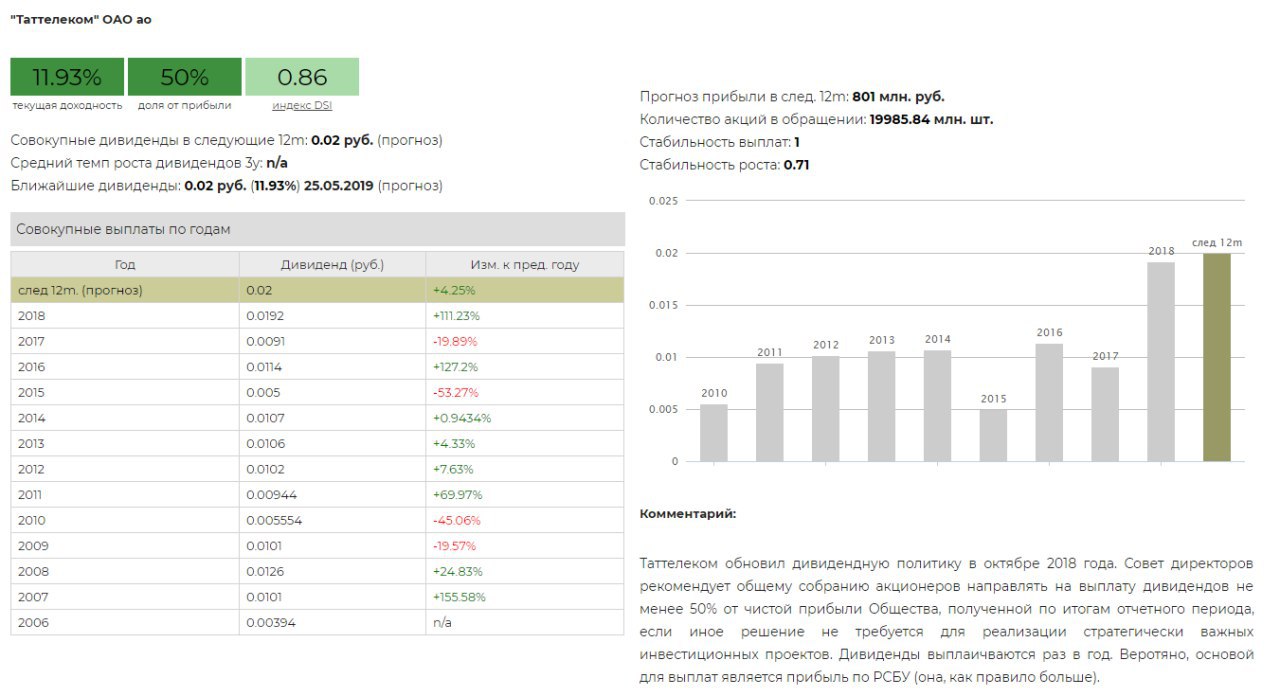
Task: Click the 19985.84 млн. шт. shares value
Action: [932, 120]
